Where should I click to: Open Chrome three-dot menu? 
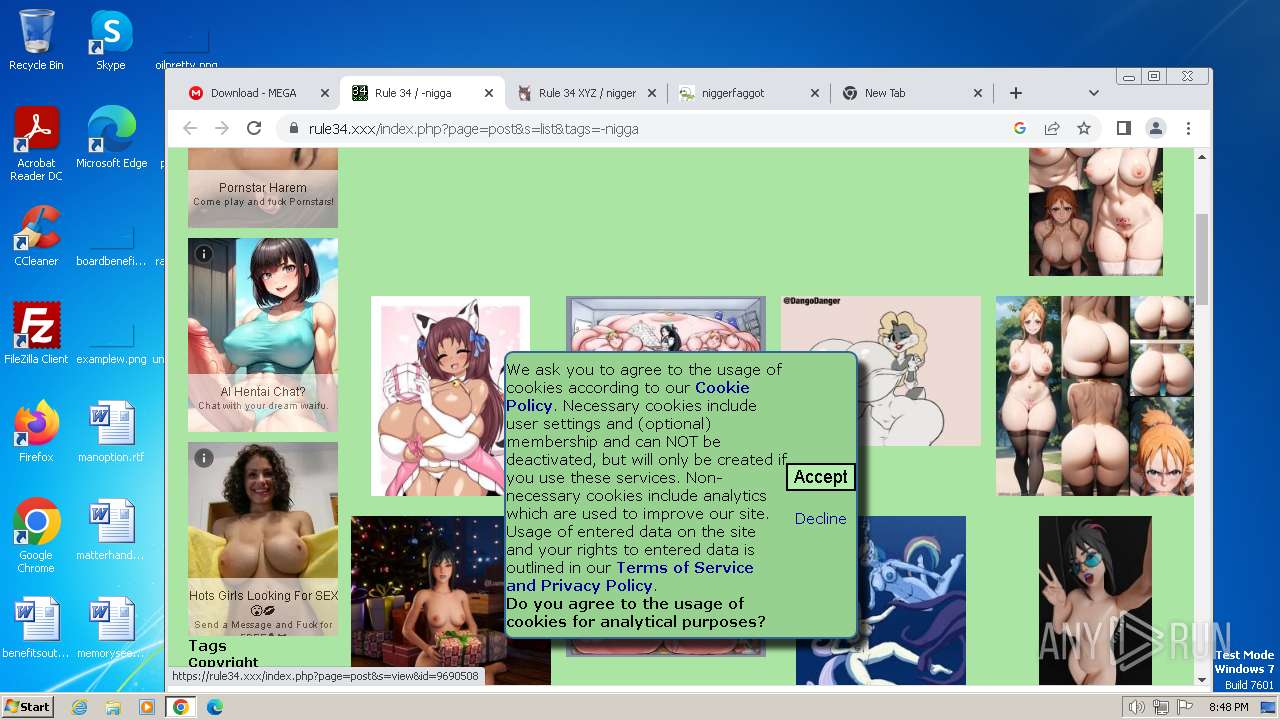pos(1188,128)
